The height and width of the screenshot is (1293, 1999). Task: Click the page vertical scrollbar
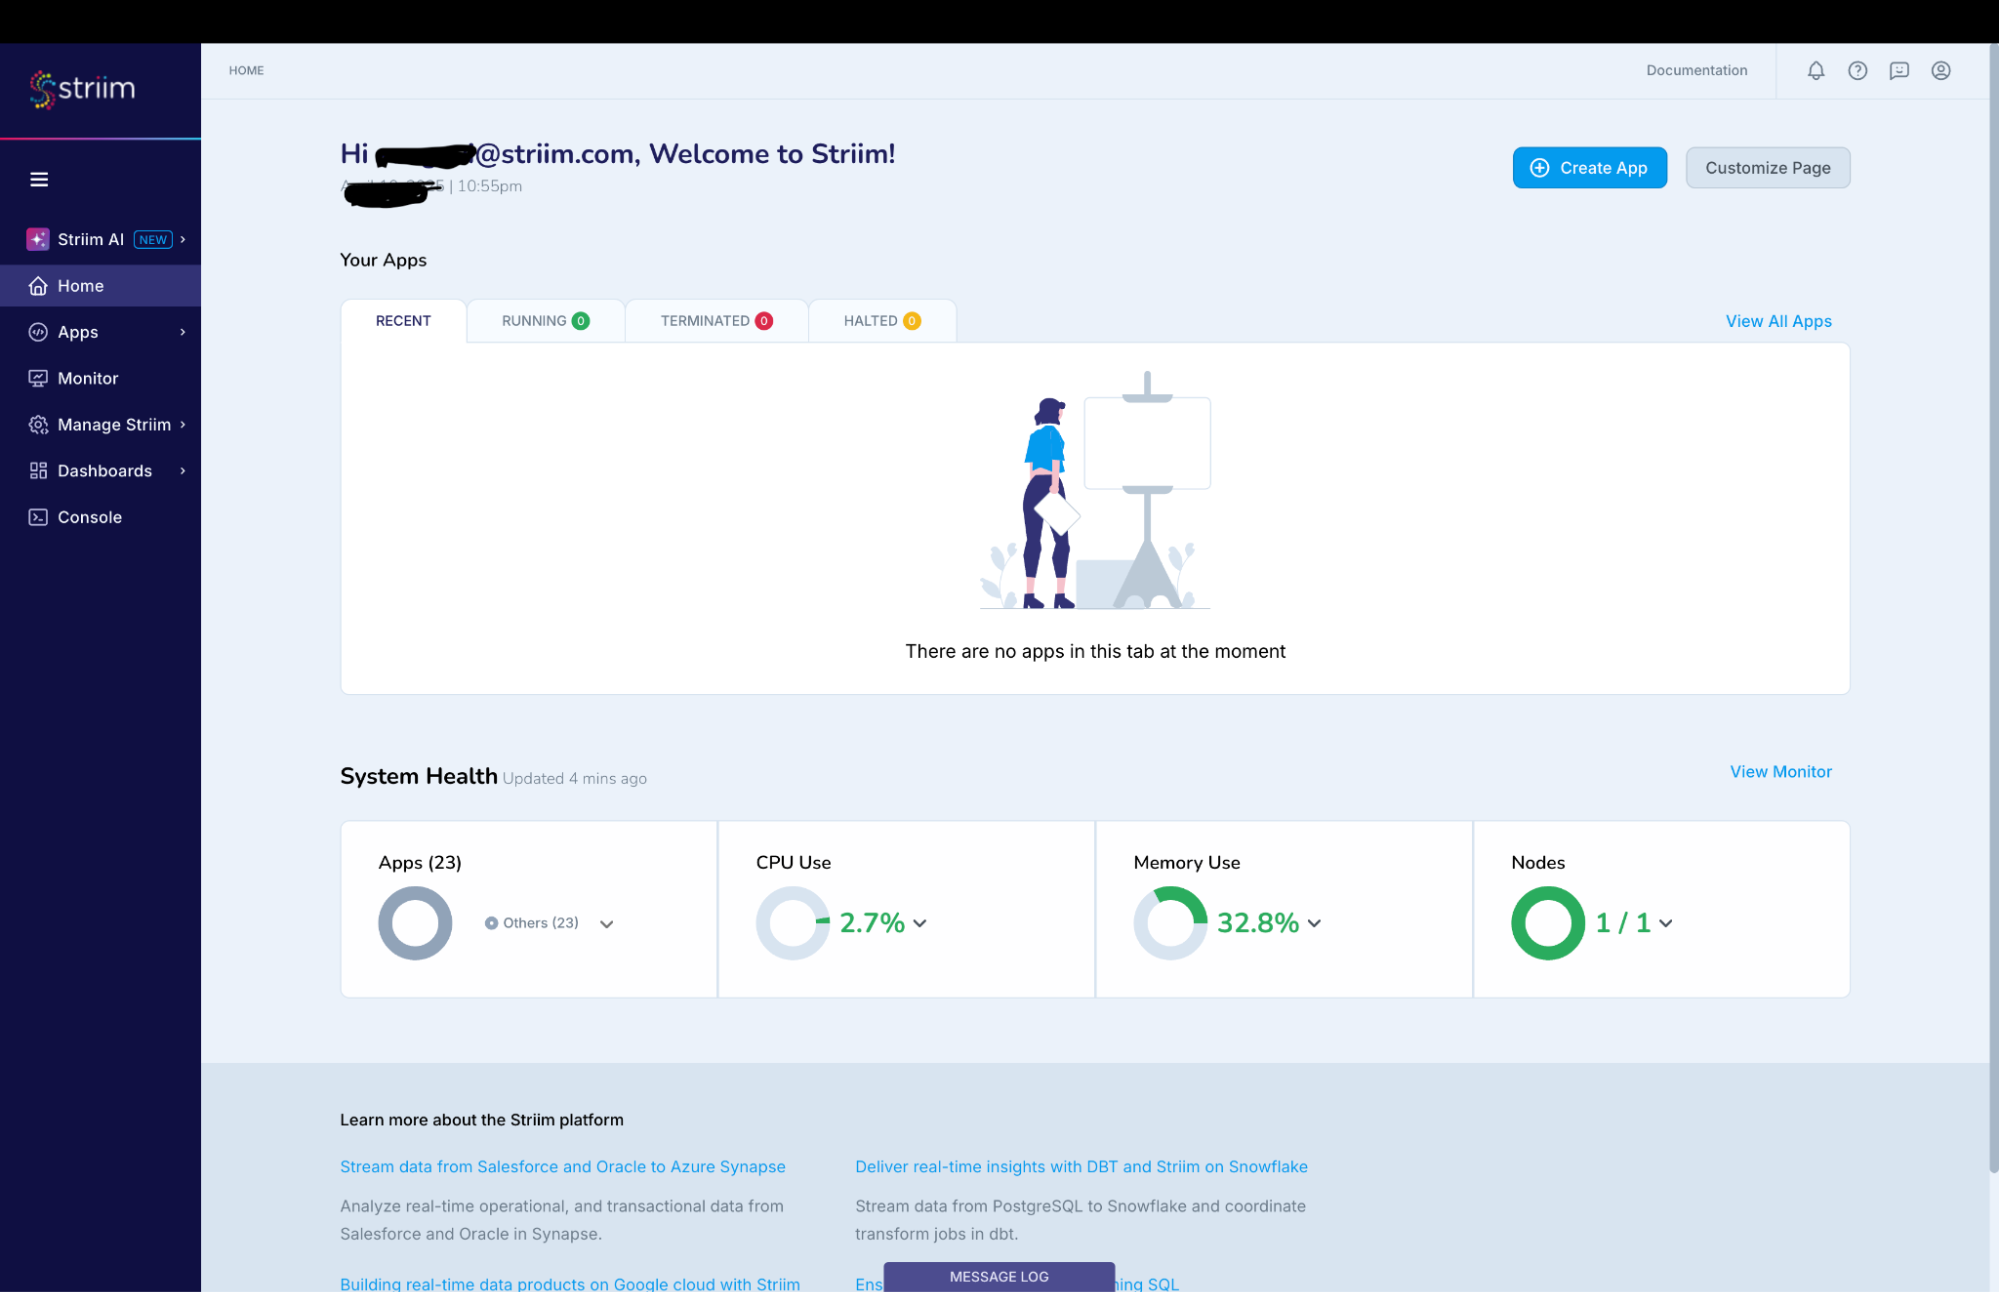point(1993,608)
